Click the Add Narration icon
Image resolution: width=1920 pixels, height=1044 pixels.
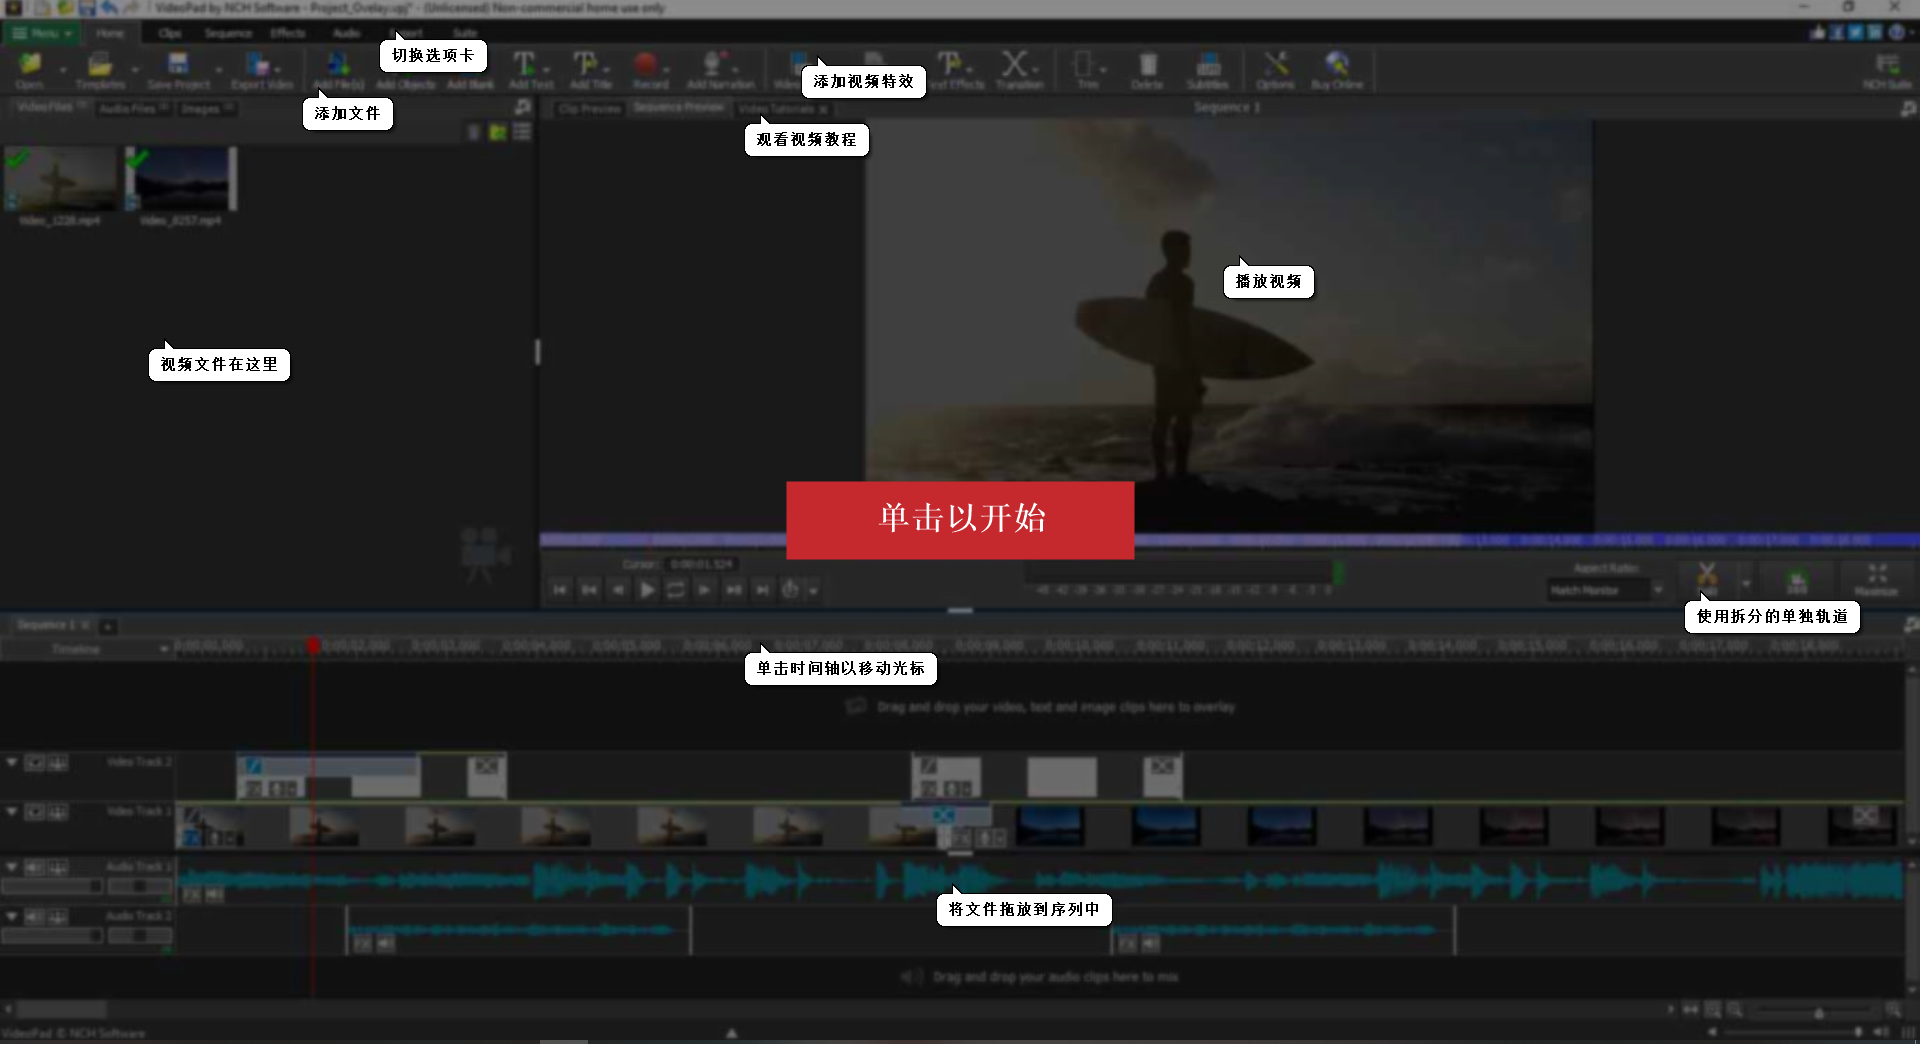718,66
